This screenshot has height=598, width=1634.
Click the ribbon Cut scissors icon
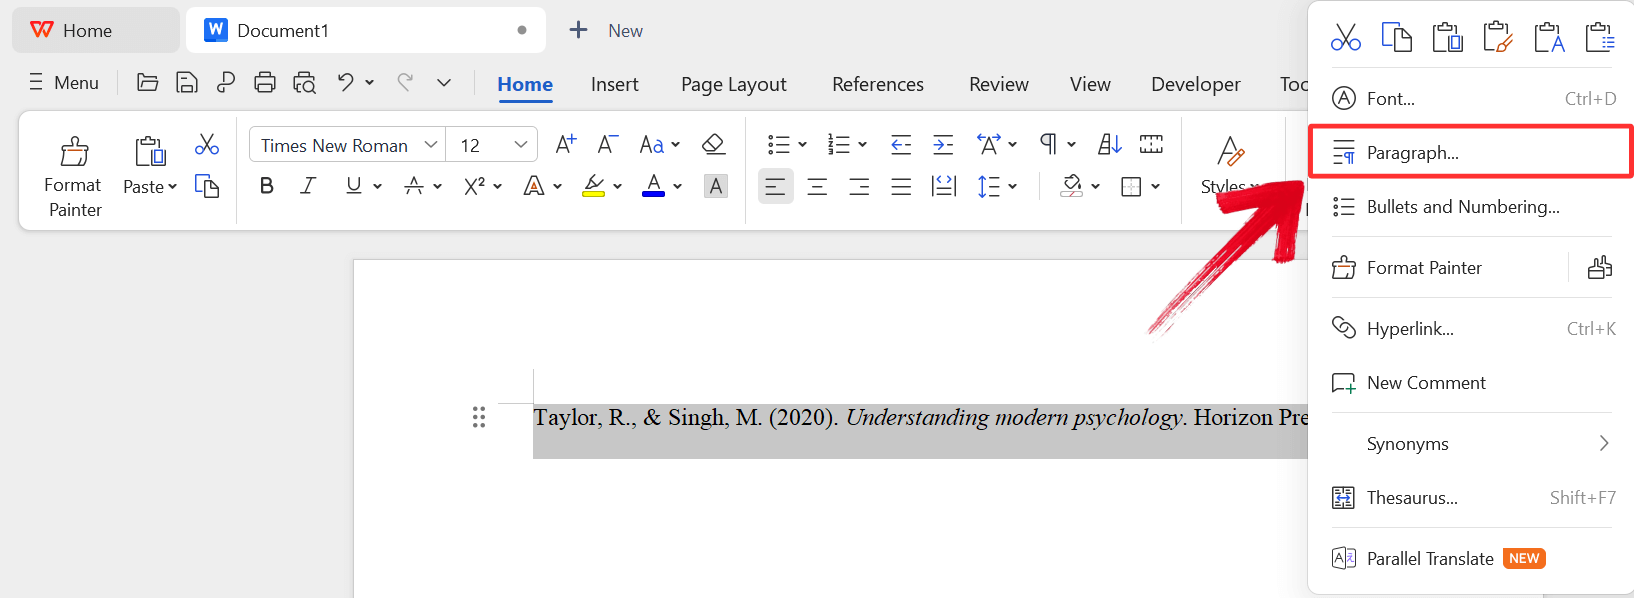point(207,145)
